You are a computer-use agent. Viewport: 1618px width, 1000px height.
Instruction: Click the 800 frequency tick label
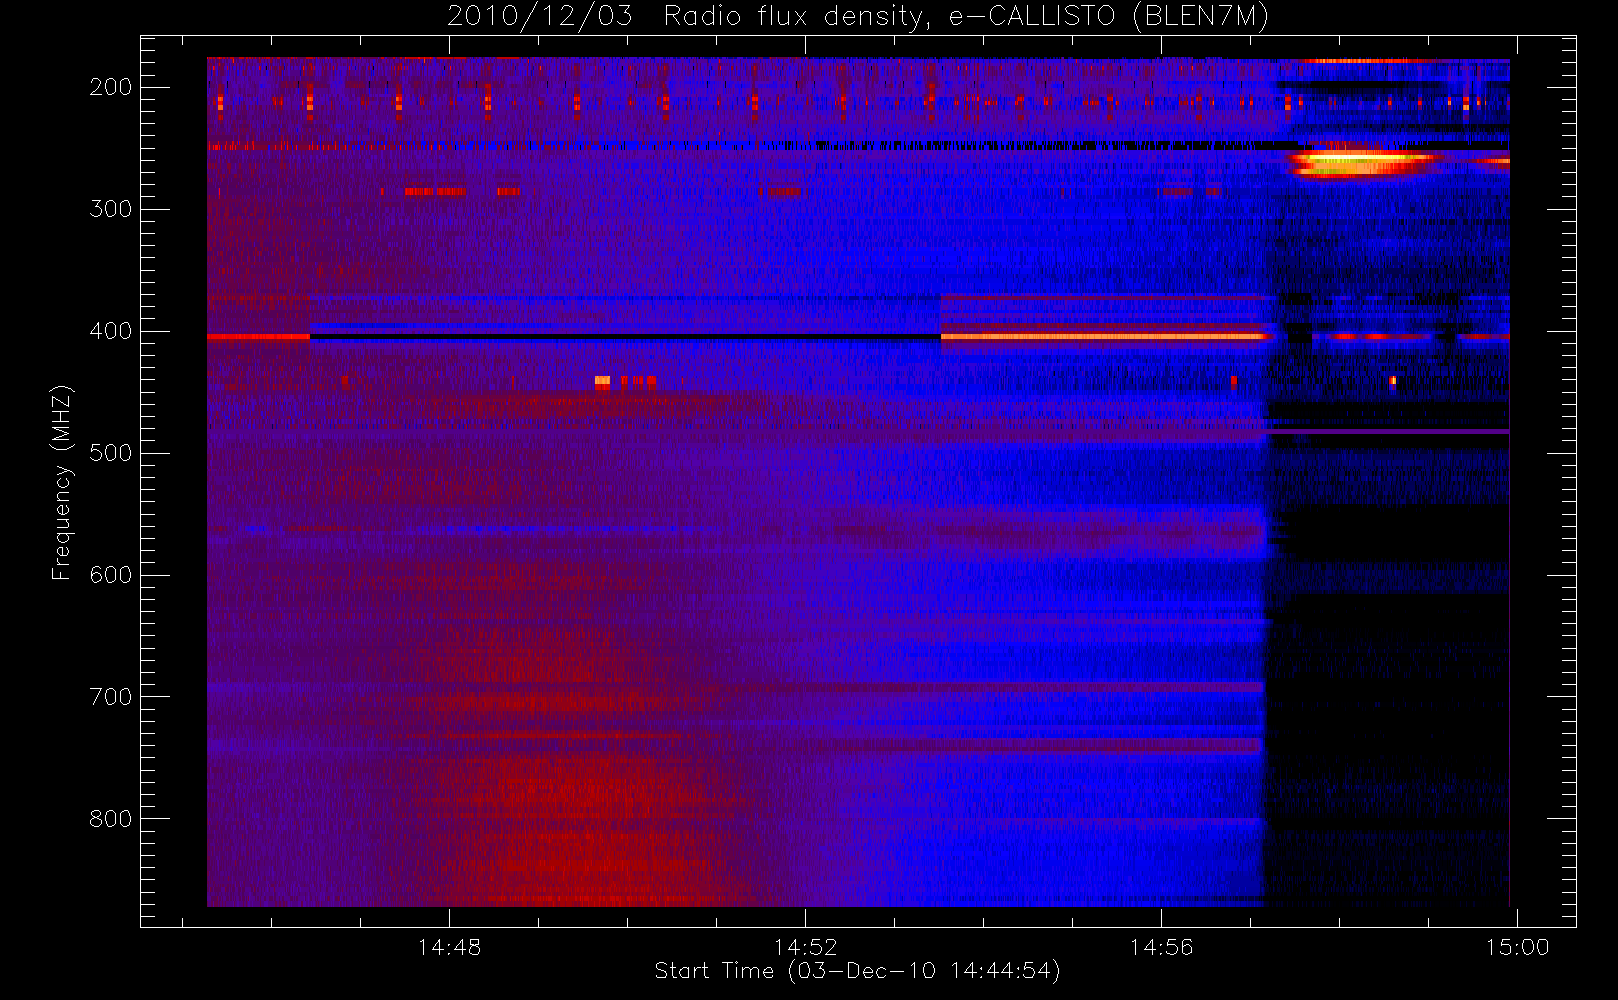(111, 819)
